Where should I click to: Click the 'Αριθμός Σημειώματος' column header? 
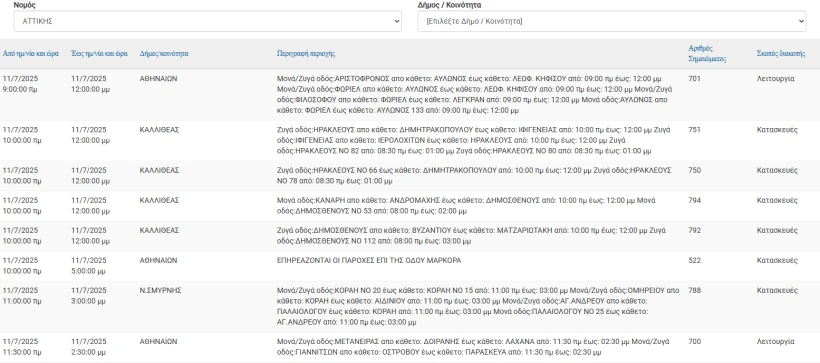707,53
